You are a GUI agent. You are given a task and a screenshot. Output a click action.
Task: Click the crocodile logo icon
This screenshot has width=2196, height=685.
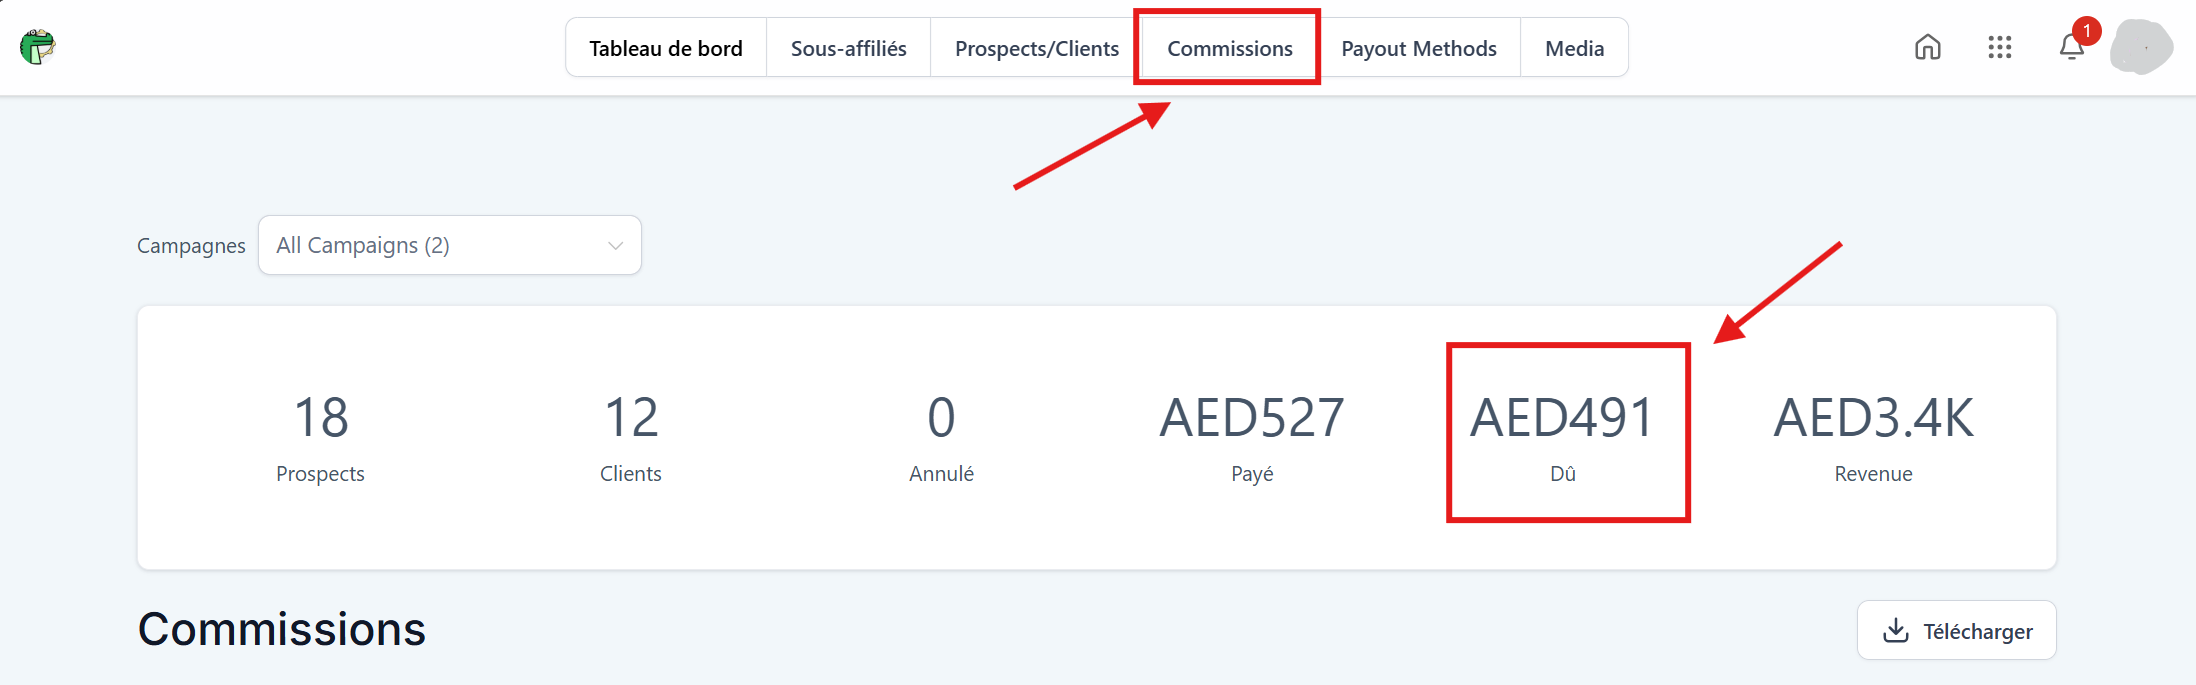coord(38,46)
